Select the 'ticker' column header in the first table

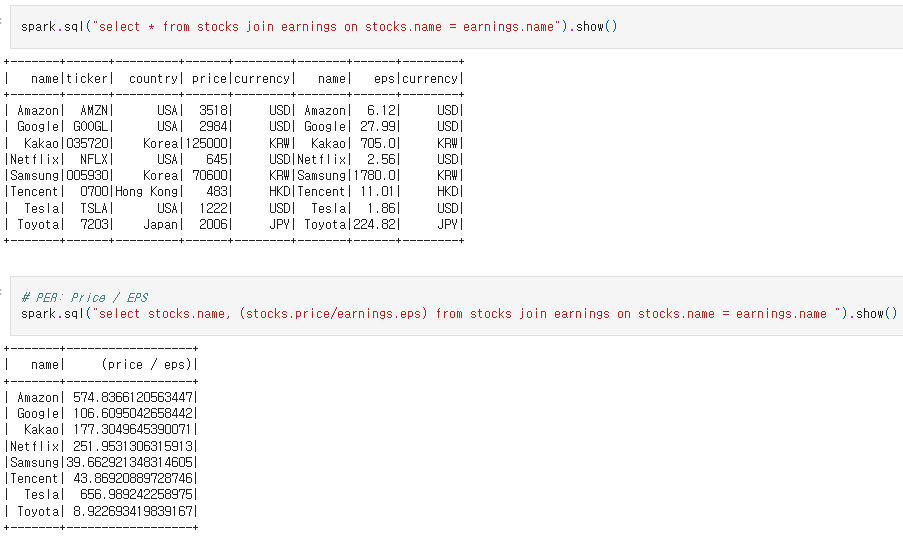87,79
